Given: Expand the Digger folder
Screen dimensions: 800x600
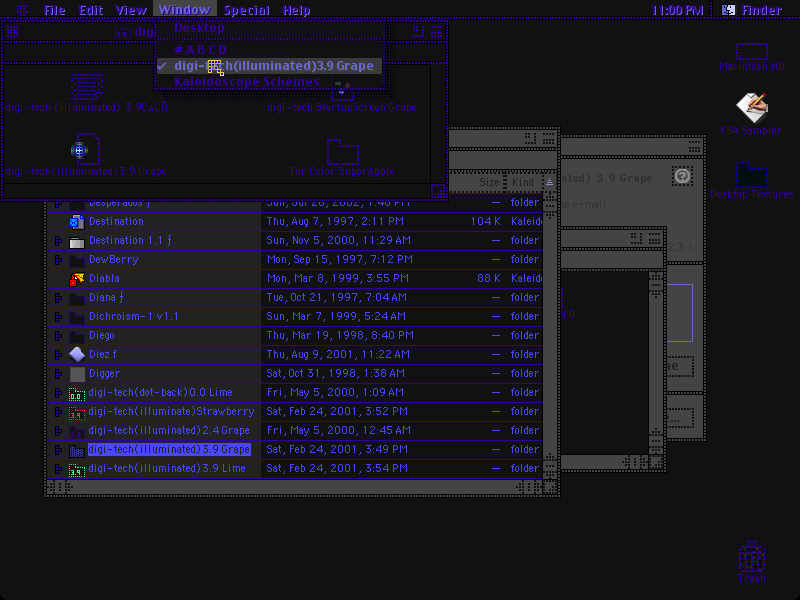Looking at the screenshot, I should click(58, 374).
